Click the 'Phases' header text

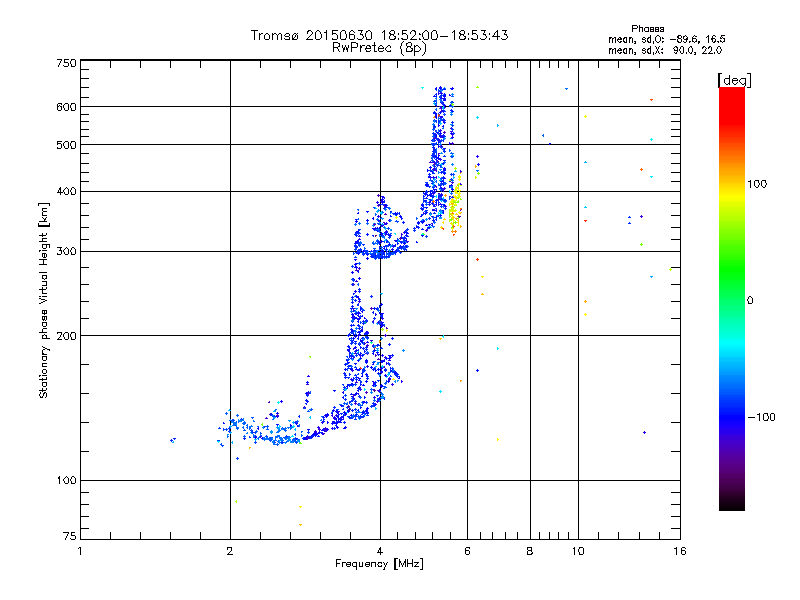coord(647,29)
